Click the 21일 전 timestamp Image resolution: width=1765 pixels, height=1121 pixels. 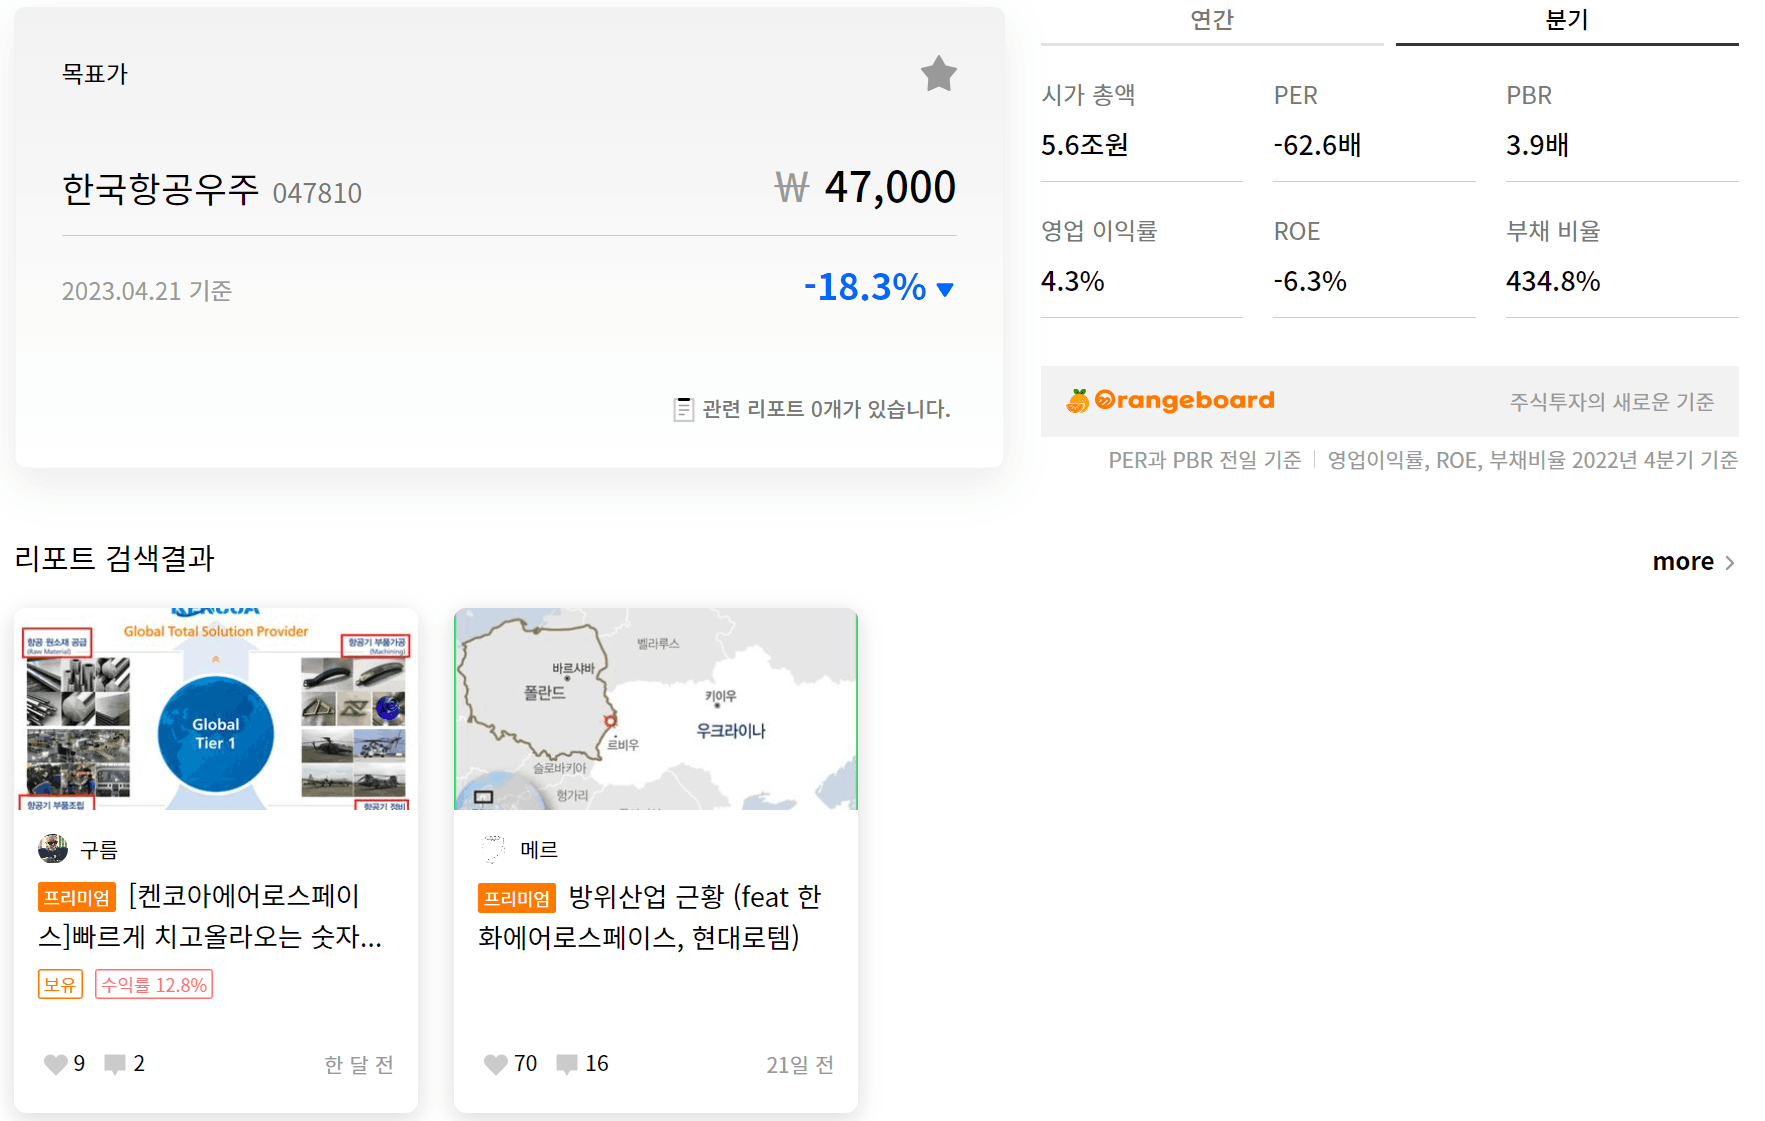click(x=800, y=1065)
